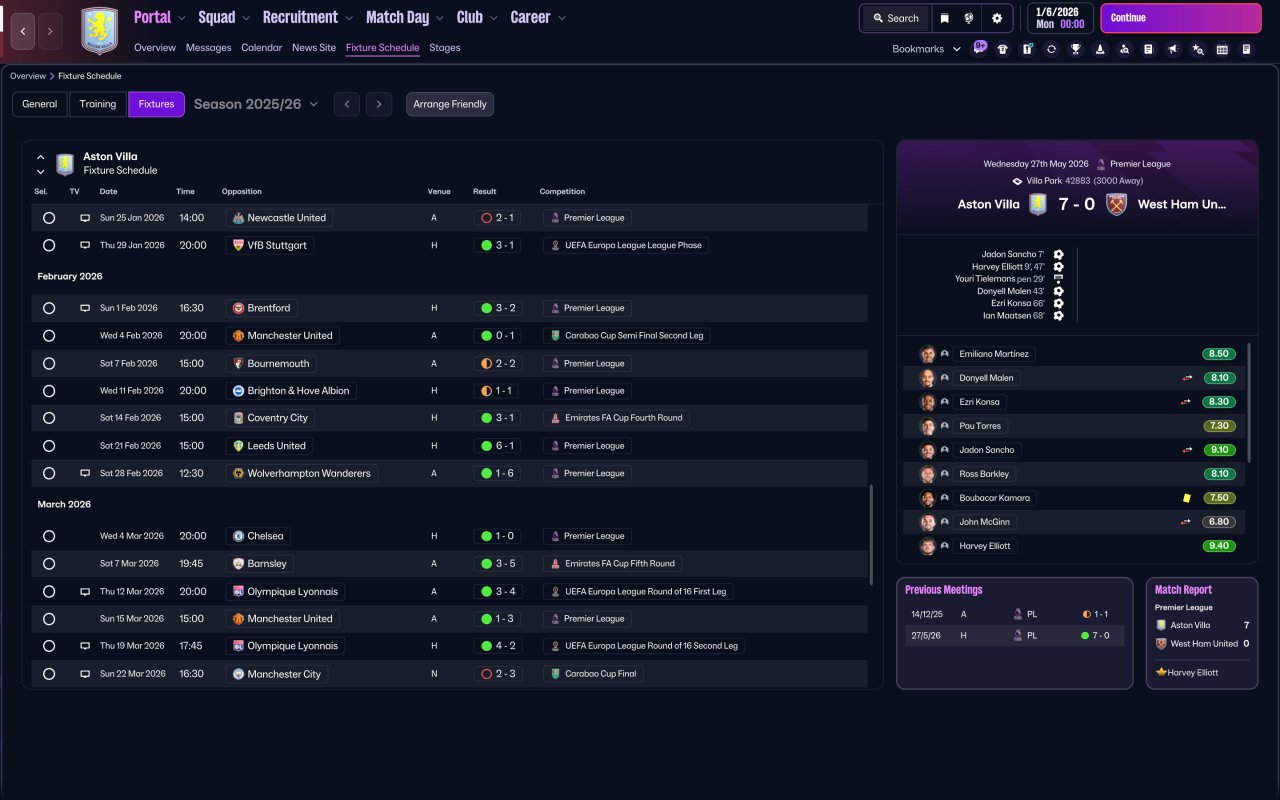The image size is (1280, 800).
Task: Click the TV icon on Wolverhampton Wanderers row
Action: coord(85,473)
